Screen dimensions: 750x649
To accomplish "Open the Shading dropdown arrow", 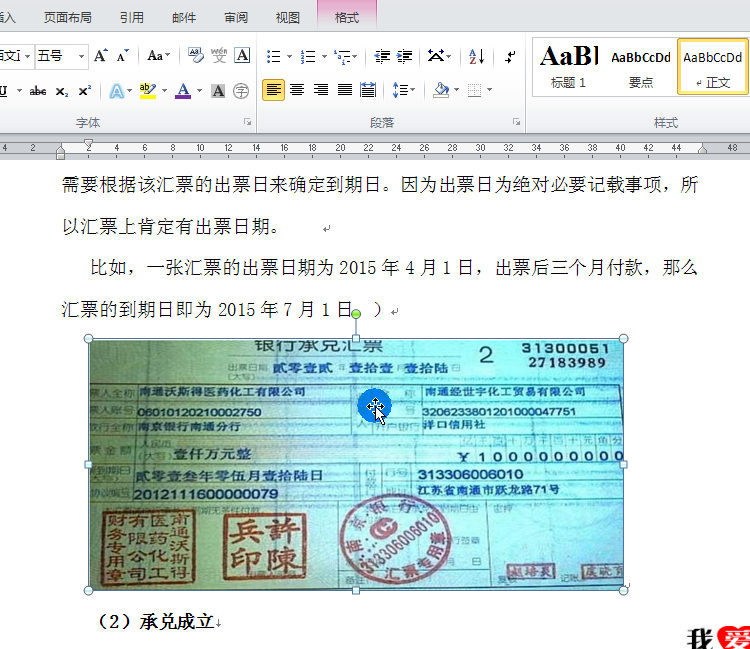I will [x=456, y=90].
